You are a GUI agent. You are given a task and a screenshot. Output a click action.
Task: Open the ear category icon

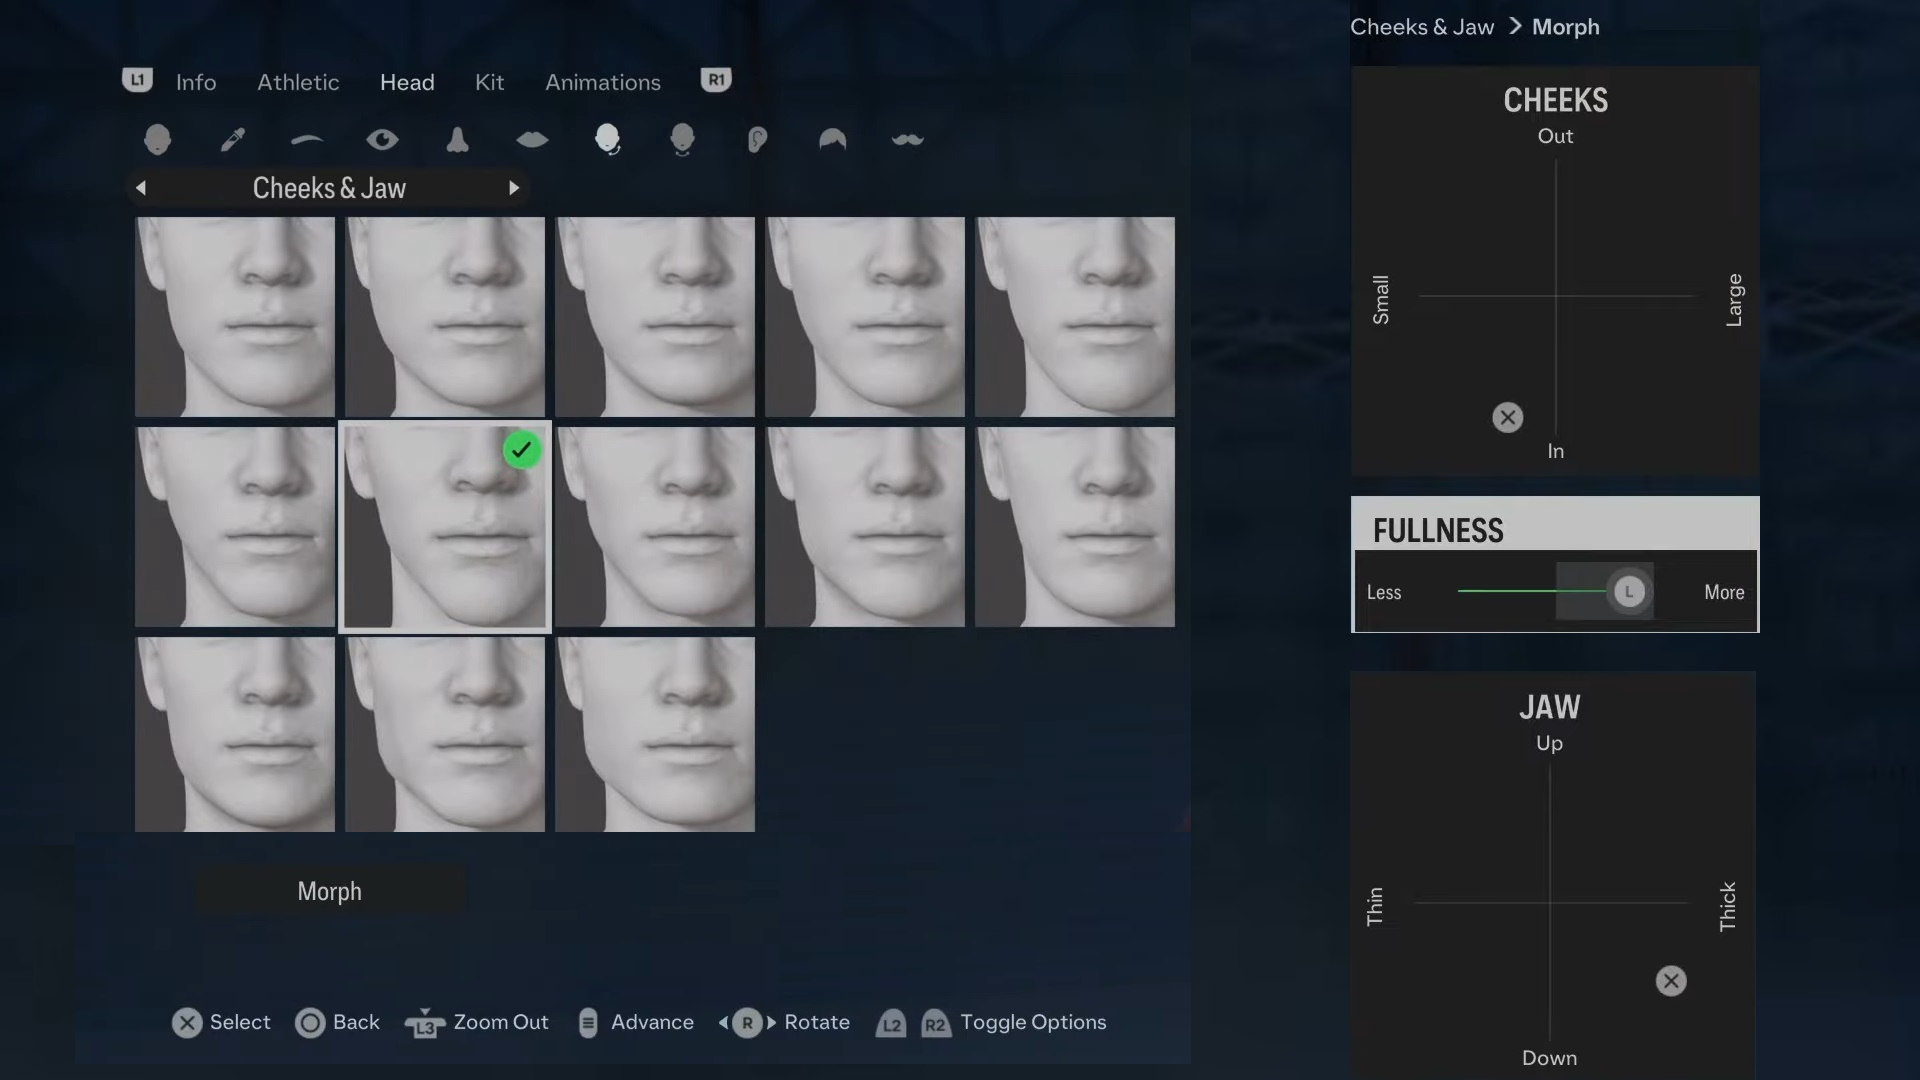click(x=757, y=139)
